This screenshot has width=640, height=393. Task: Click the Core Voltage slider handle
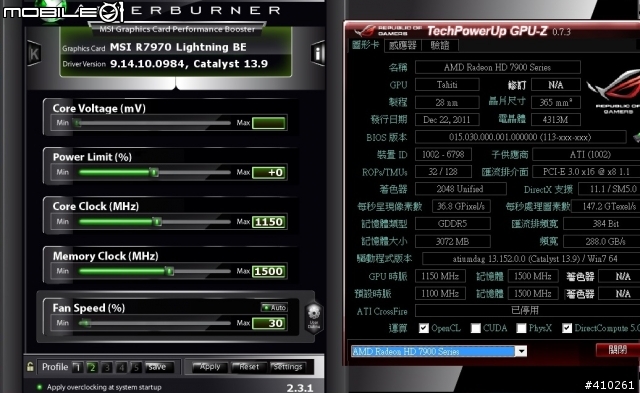tap(76, 122)
